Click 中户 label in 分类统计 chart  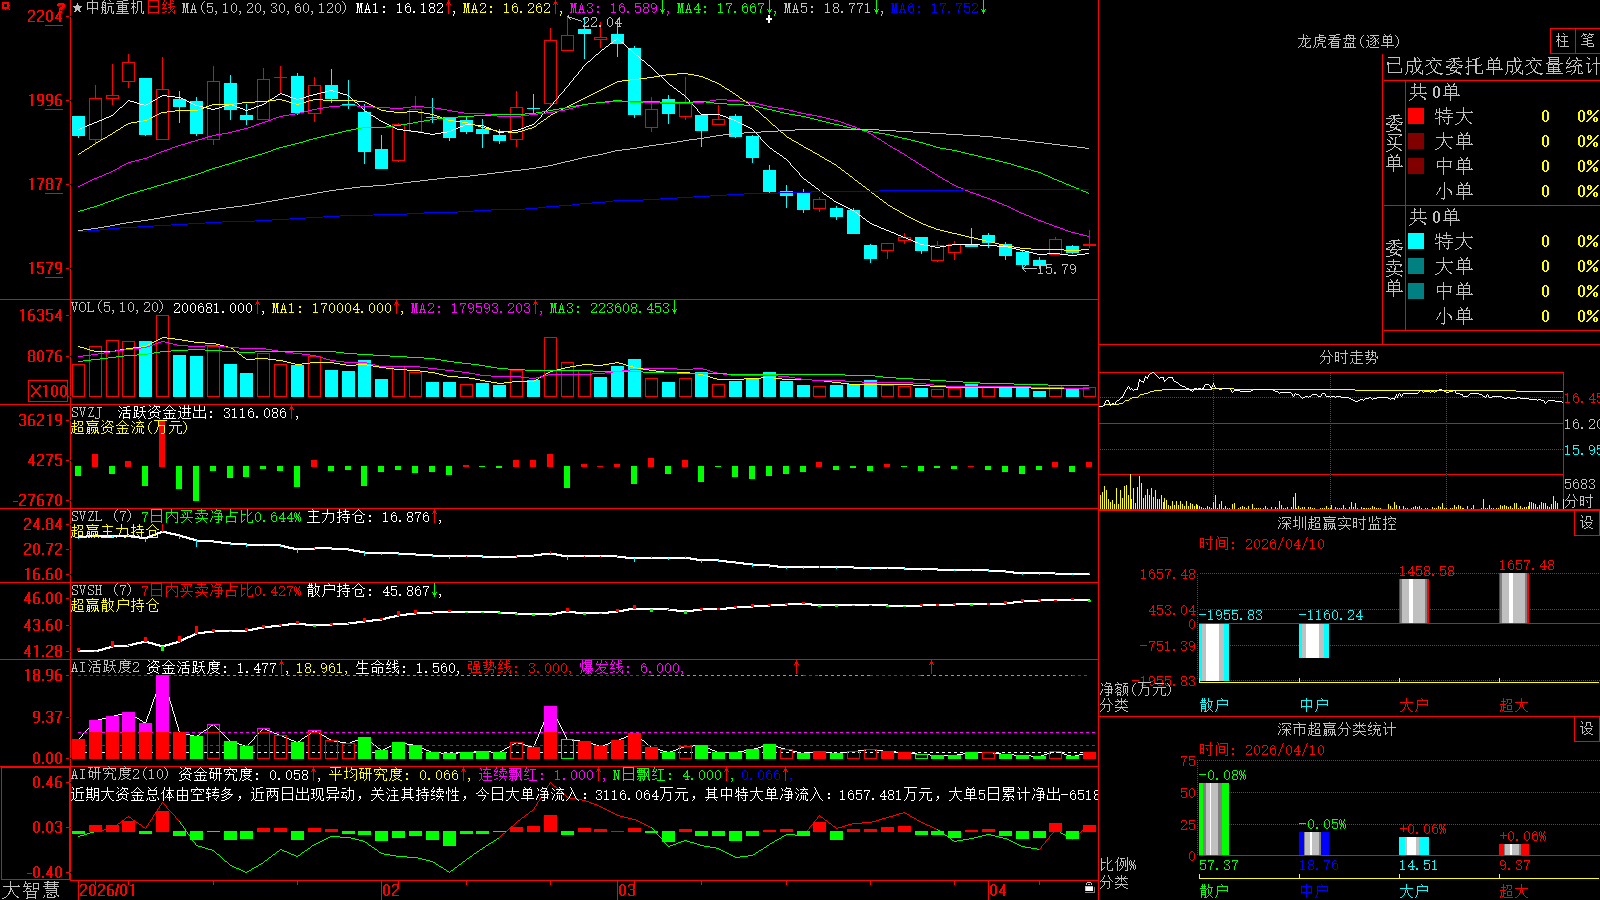[x=1314, y=890]
